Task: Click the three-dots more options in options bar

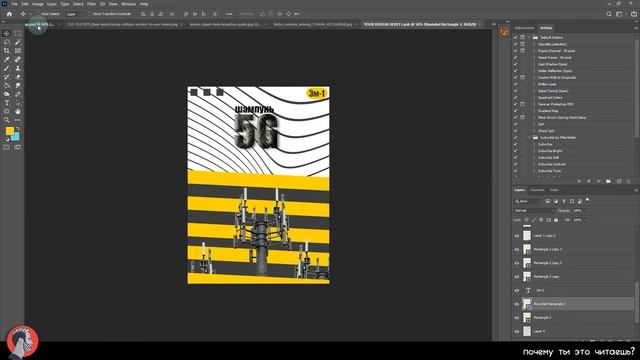Action: pyautogui.click(x=229, y=14)
